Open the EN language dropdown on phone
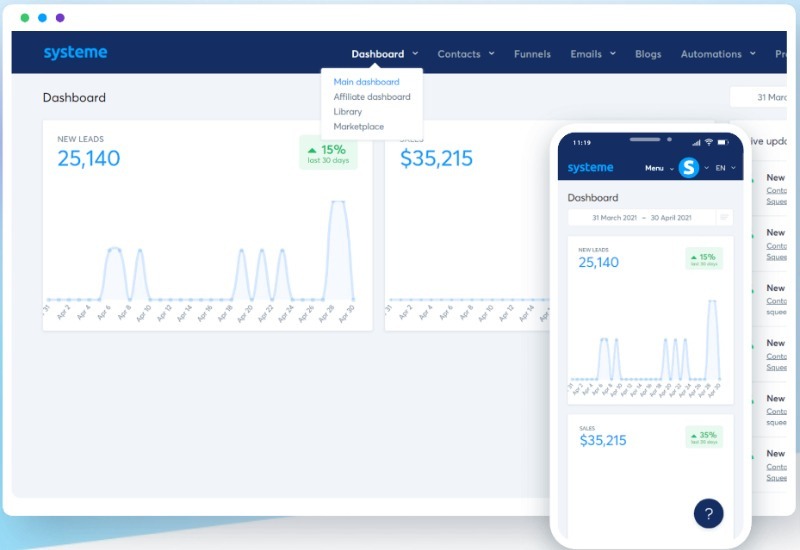Screen dimensions: 800x550 [x=725, y=168]
